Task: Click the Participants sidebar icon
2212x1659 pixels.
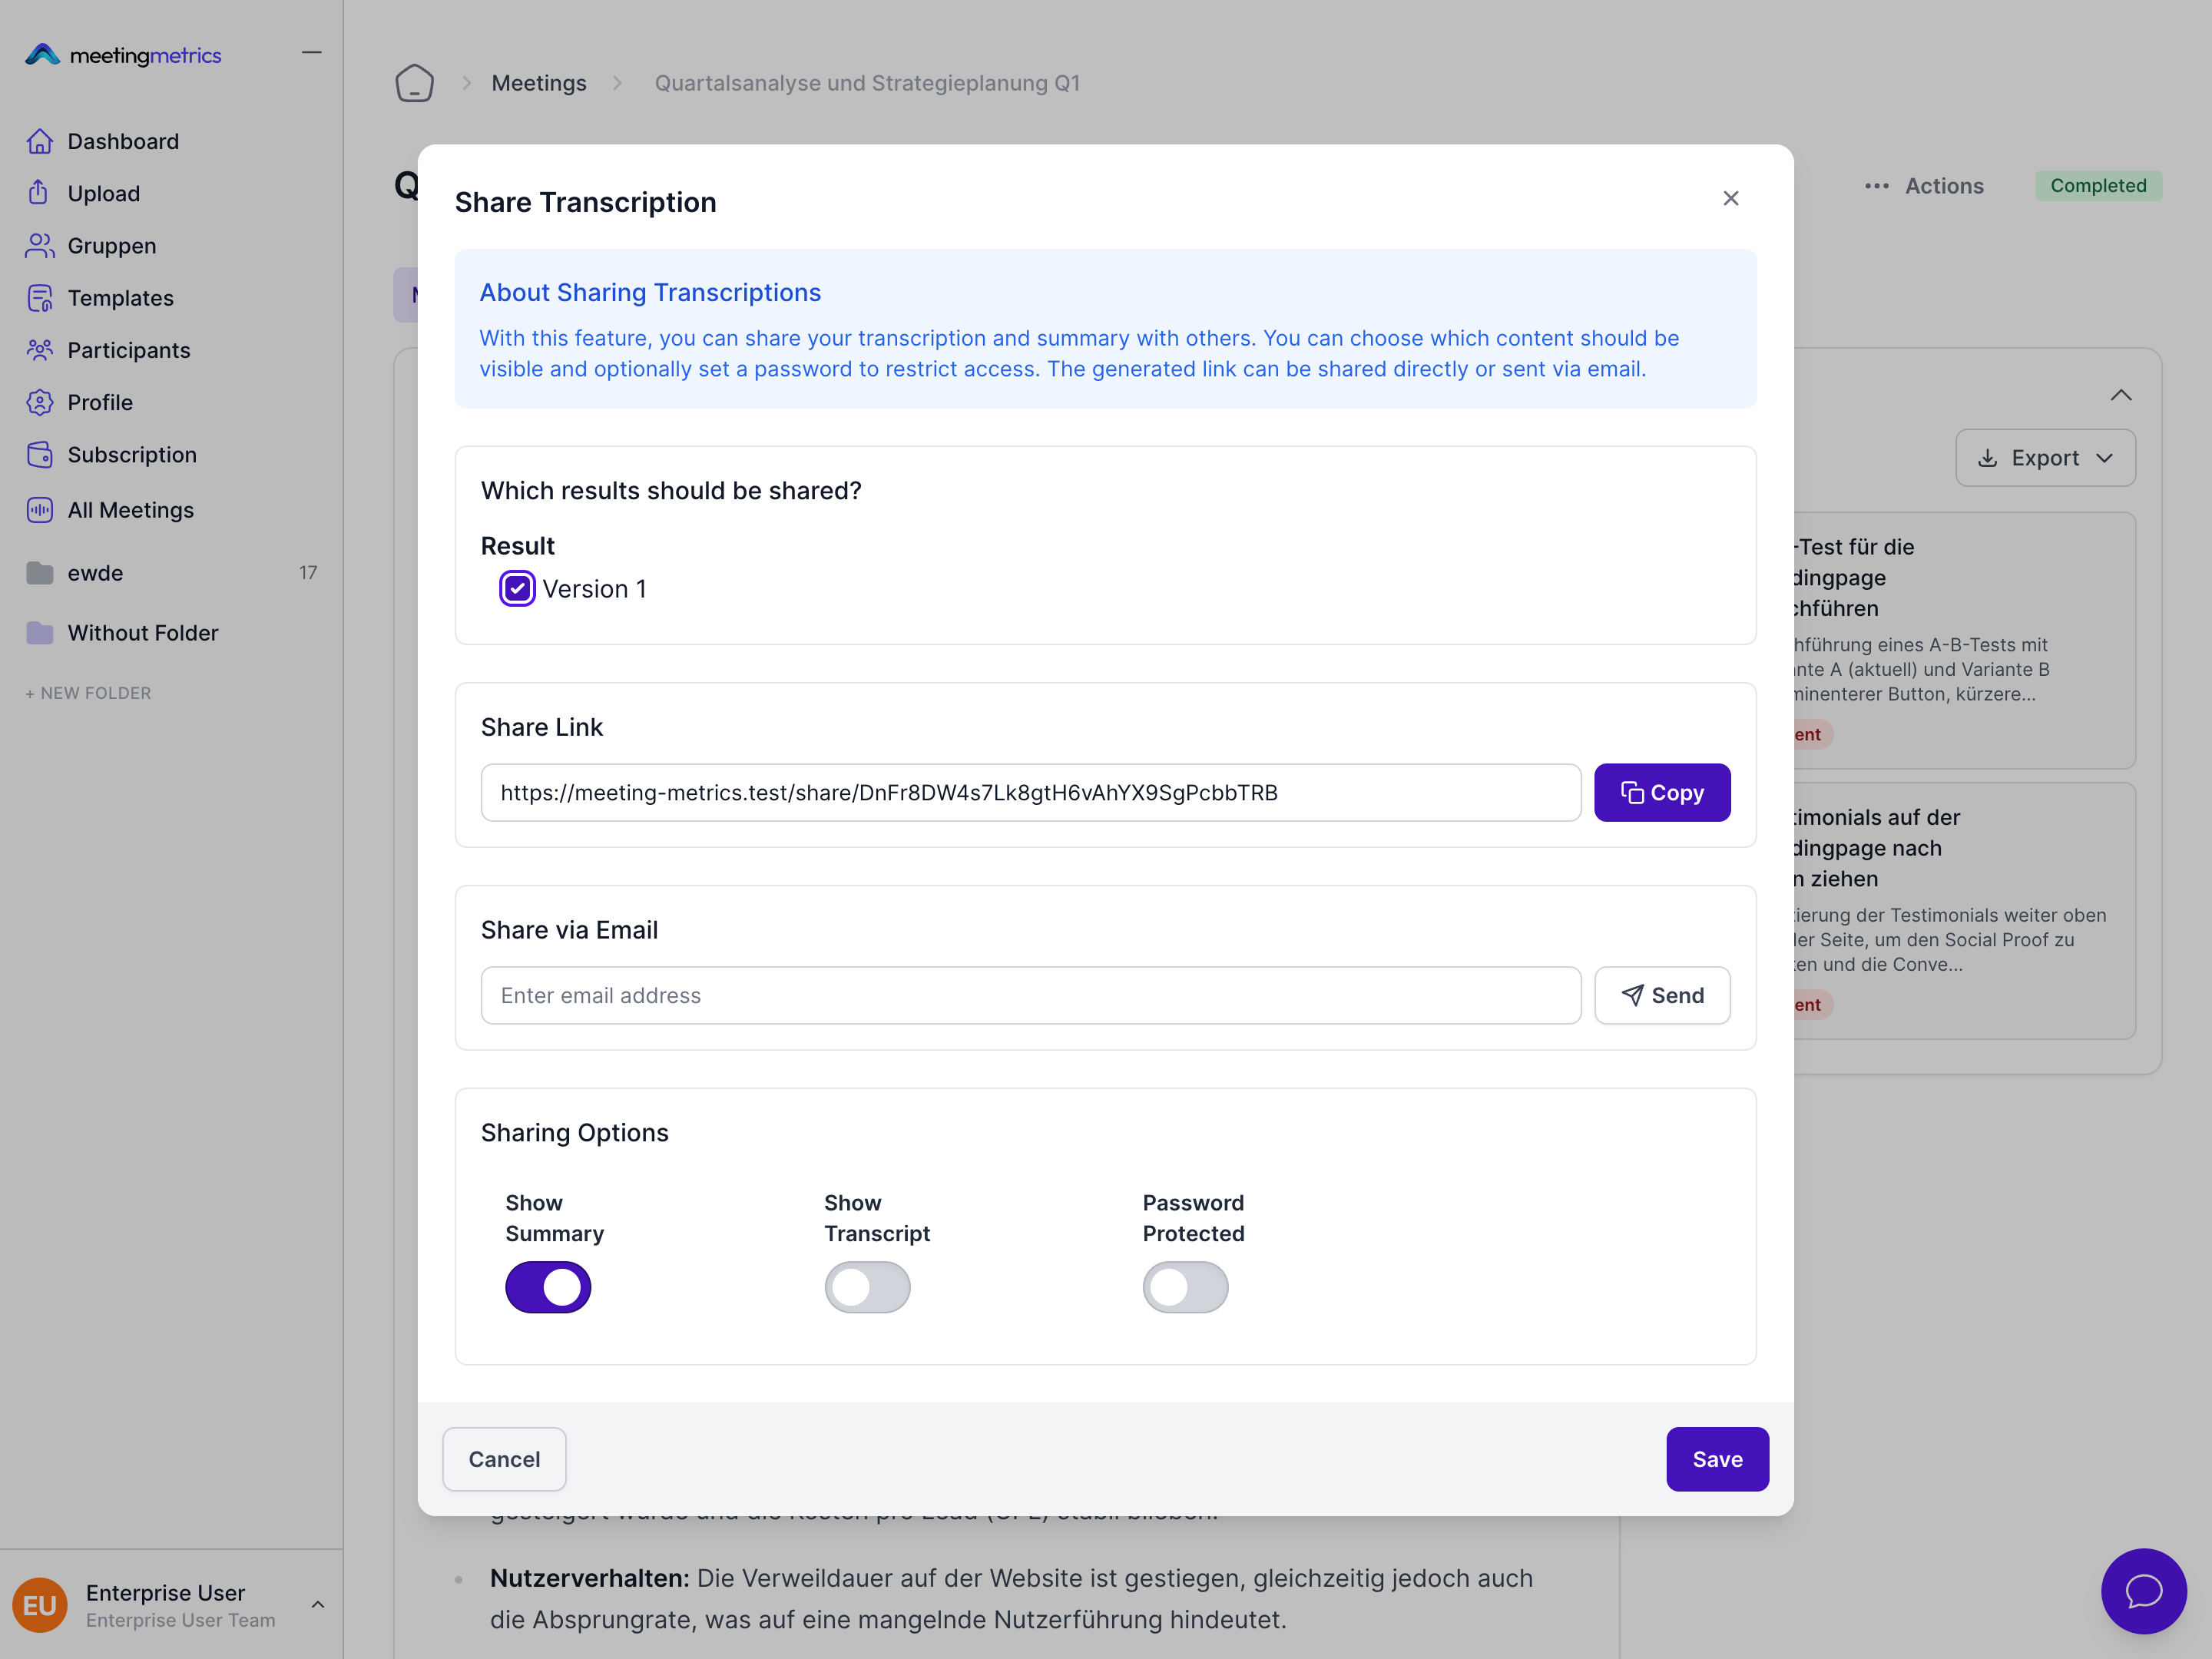Action: point(39,350)
